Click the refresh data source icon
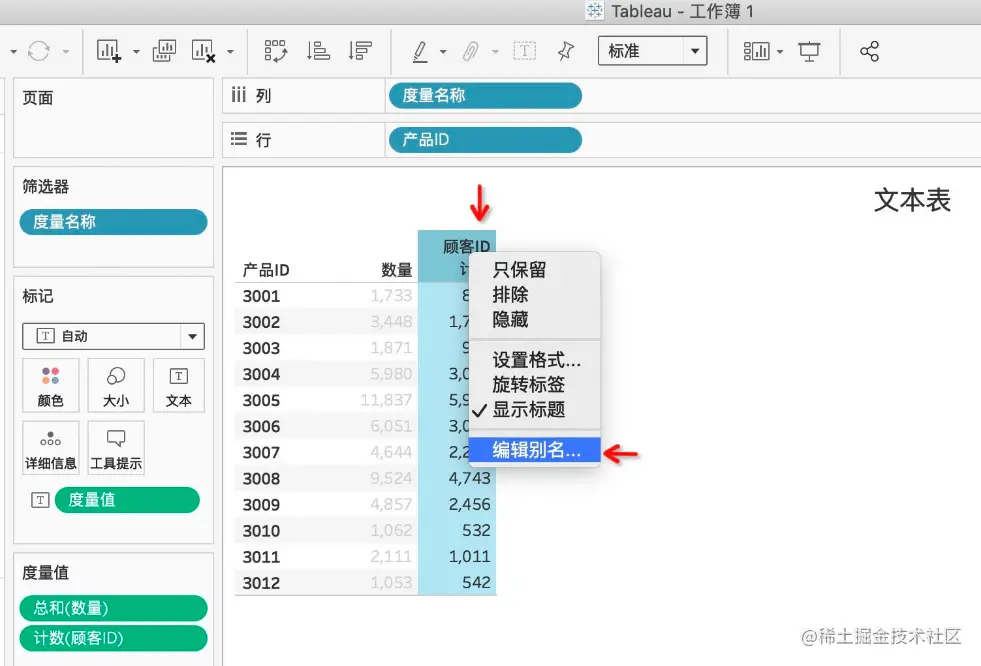The height and width of the screenshot is (666, 981). click(39, 51)
